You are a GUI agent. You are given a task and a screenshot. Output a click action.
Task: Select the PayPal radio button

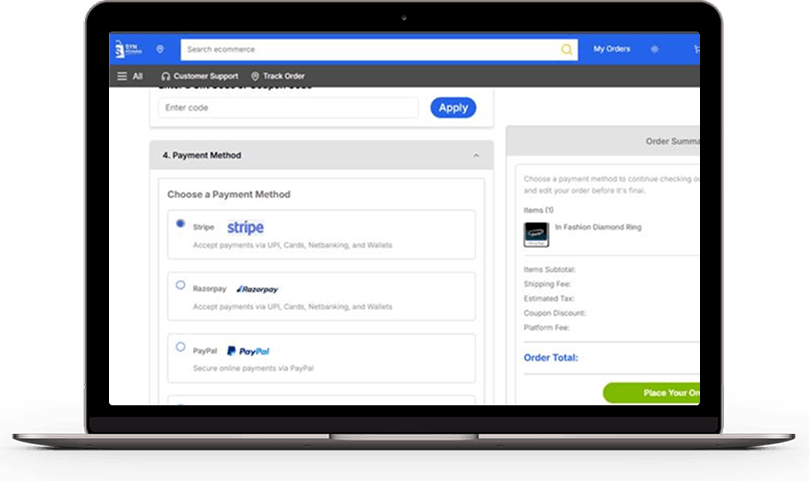tap(180, 348)
